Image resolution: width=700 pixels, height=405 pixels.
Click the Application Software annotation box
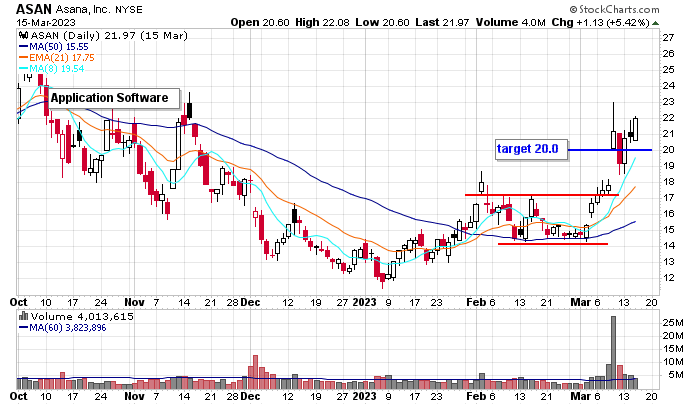[x=114, y=98]
